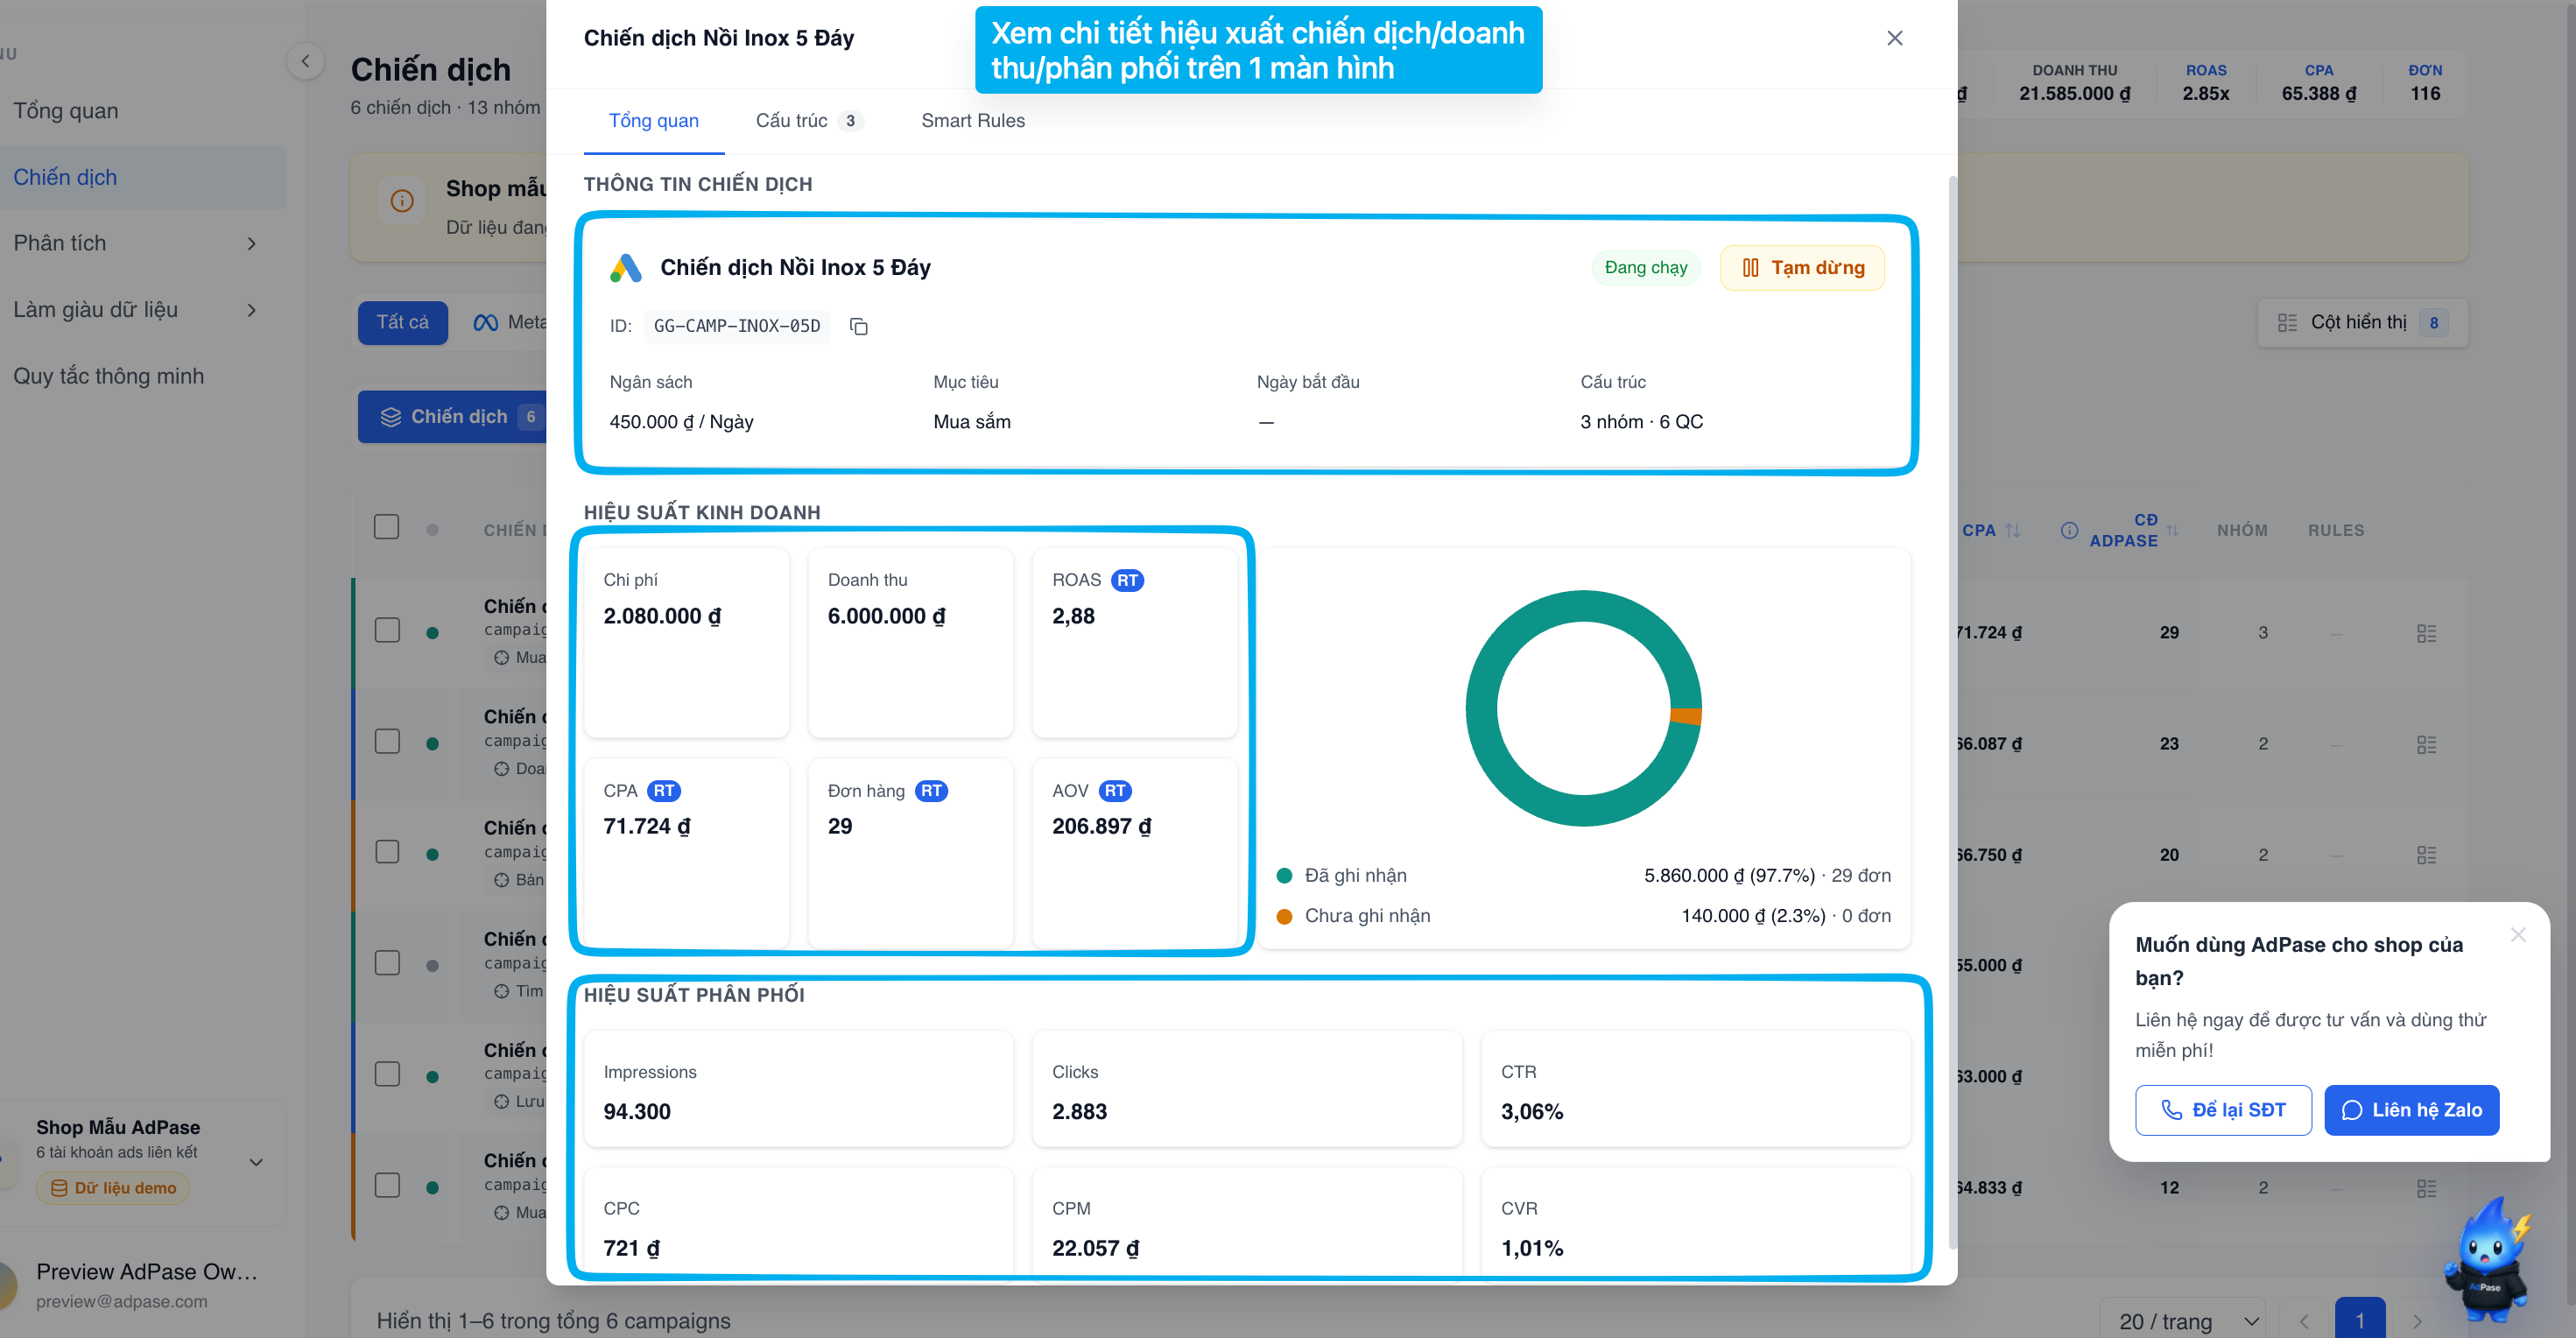This screenshot has height=1338, width=2576.
Task: Tick the checkbox of the 53.000 ₫ row
Action: [x=386, y=1074]
